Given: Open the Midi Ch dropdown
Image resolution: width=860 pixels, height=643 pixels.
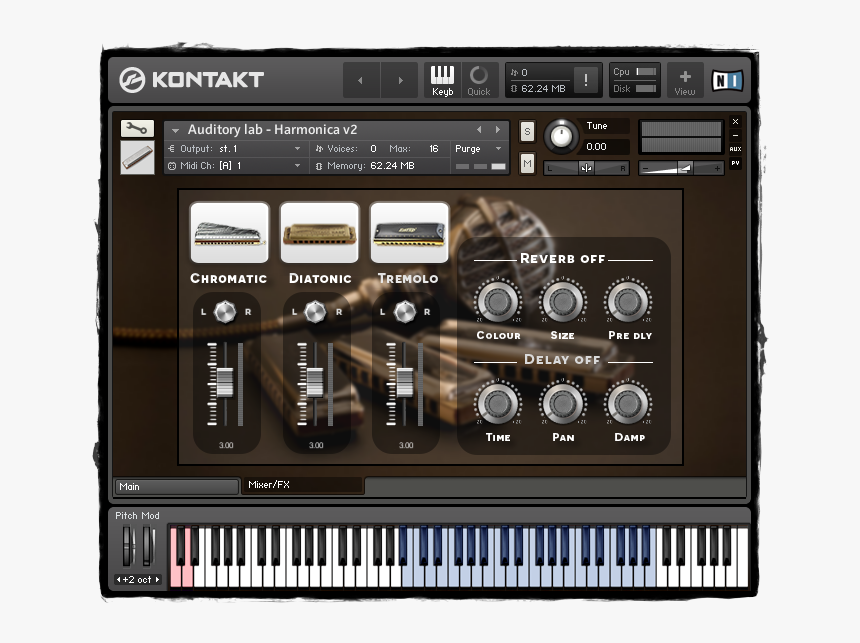Looking at the screenshot, I should [235, 166].
